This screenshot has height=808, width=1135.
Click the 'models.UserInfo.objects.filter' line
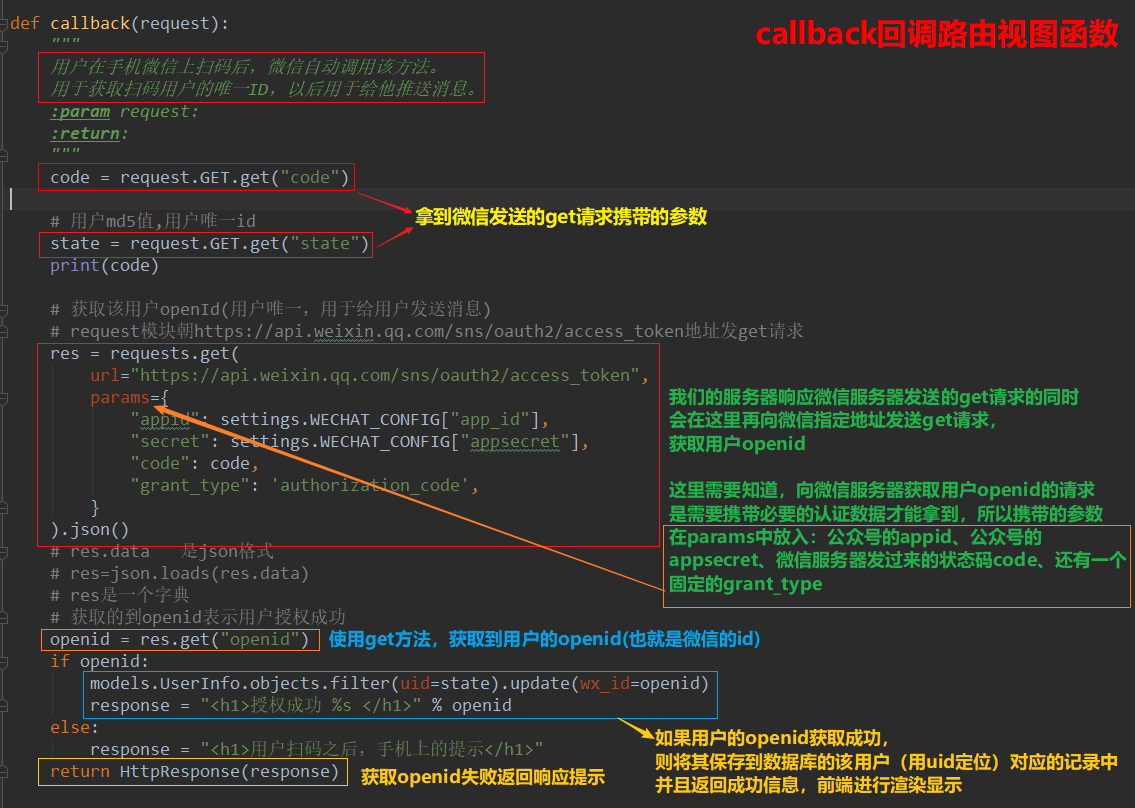click(400, 683)
